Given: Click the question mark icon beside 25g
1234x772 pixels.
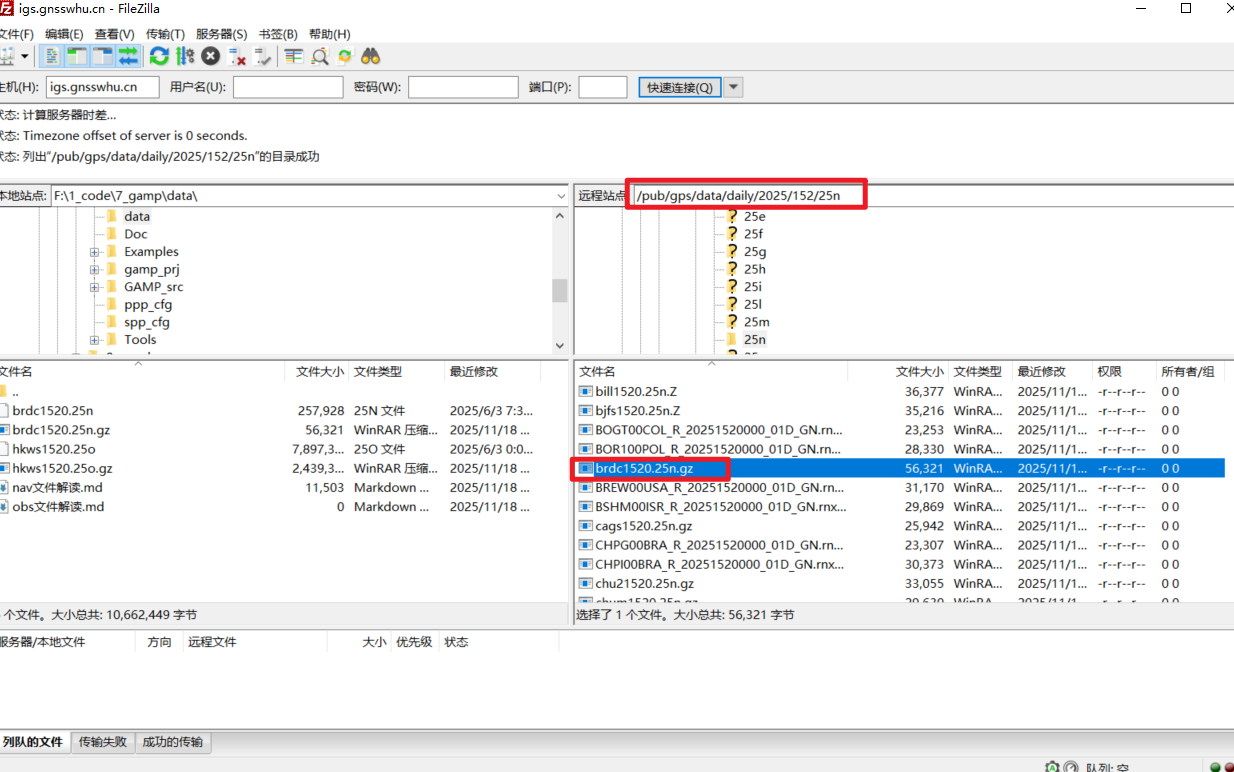Looking at the screenshot, I should click(731, 251).
